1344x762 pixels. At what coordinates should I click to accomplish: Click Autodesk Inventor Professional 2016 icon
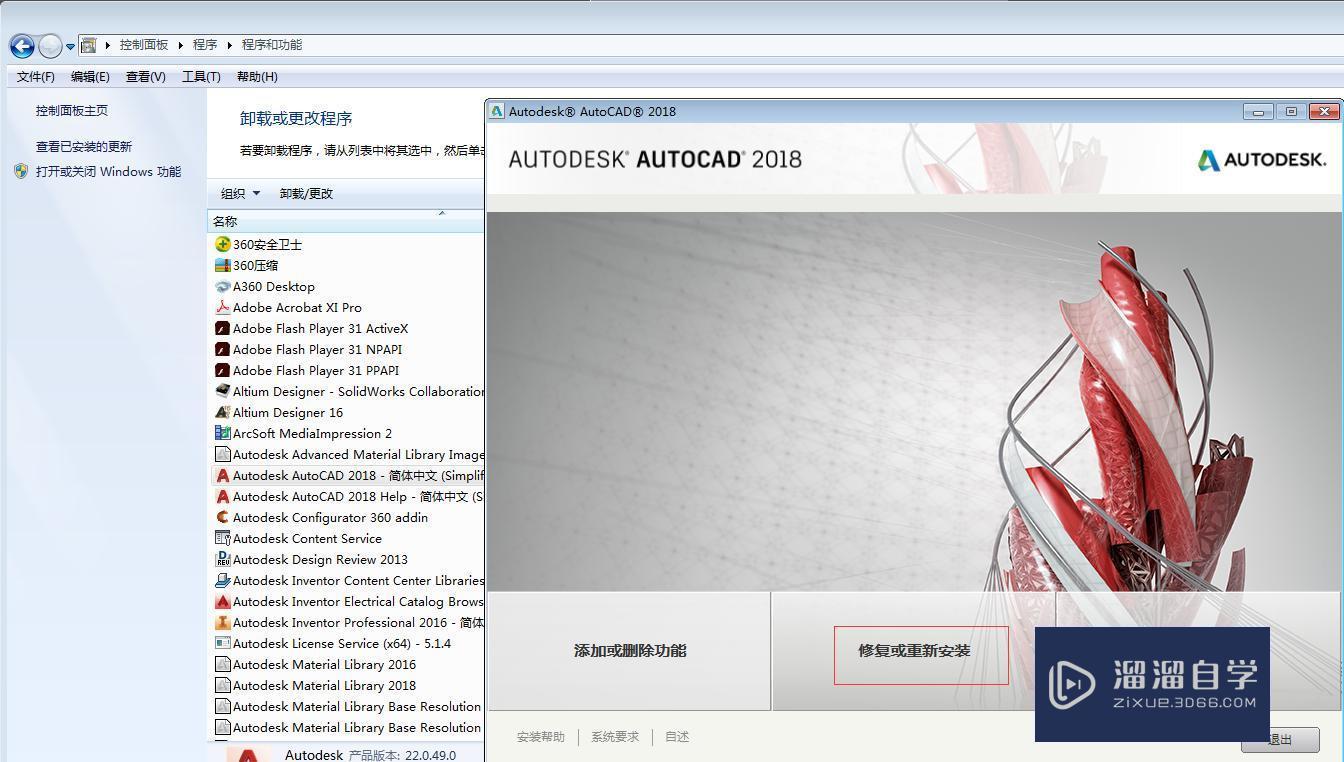click(222, 622)
